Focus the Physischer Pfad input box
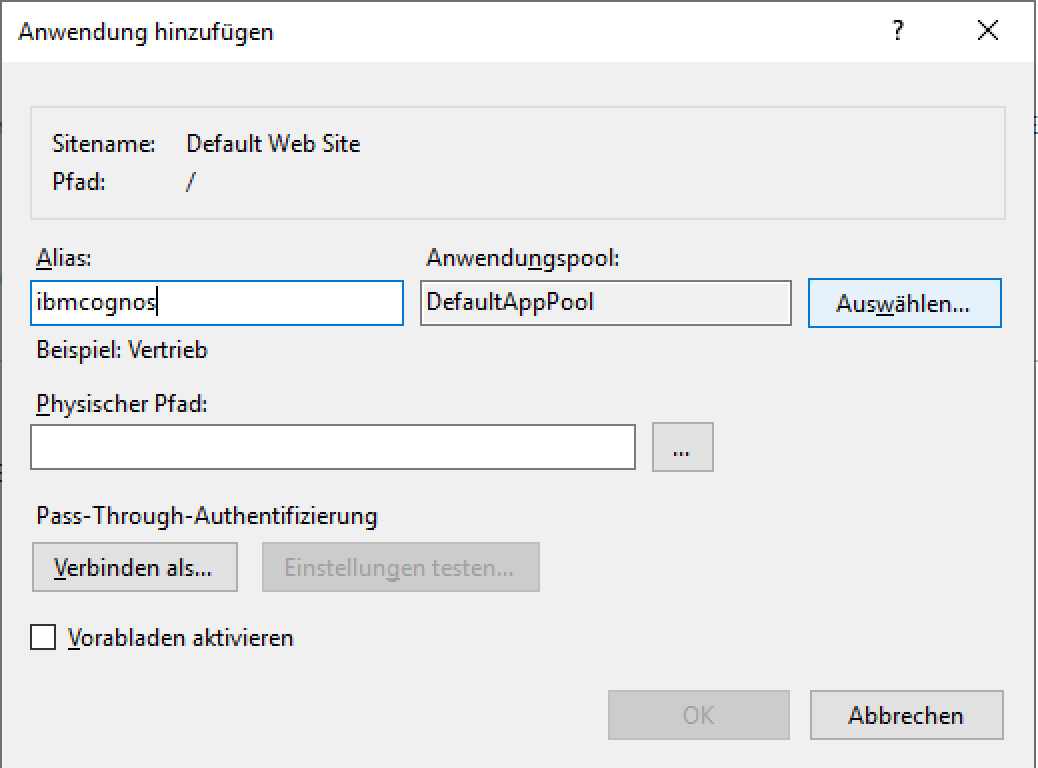The image size is (1038, 768). pyautogui.click(x=333, y=447)
